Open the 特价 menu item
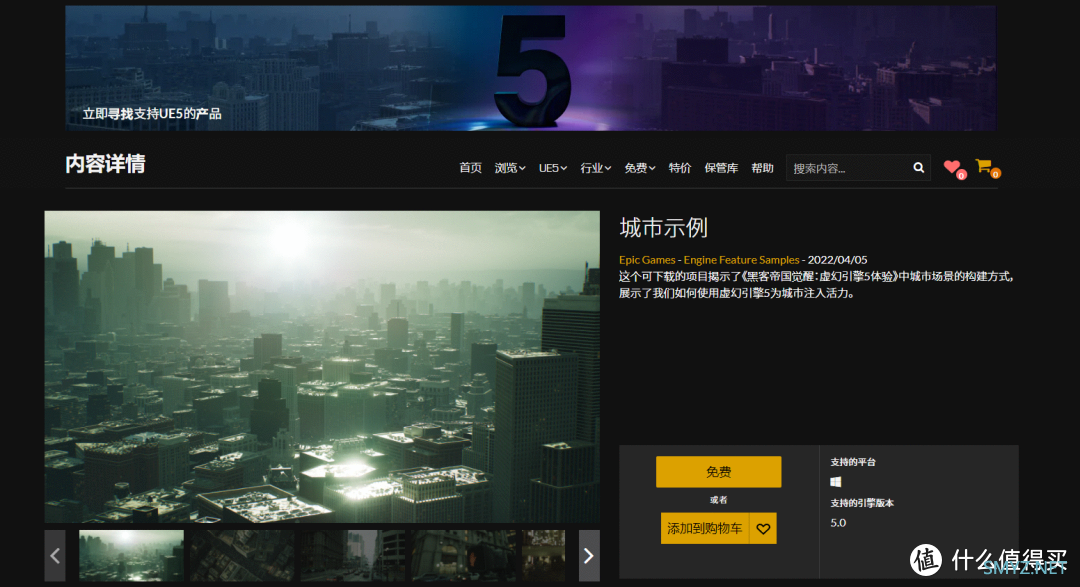This screenshot has width=1080, height=587. click(680, 168)
